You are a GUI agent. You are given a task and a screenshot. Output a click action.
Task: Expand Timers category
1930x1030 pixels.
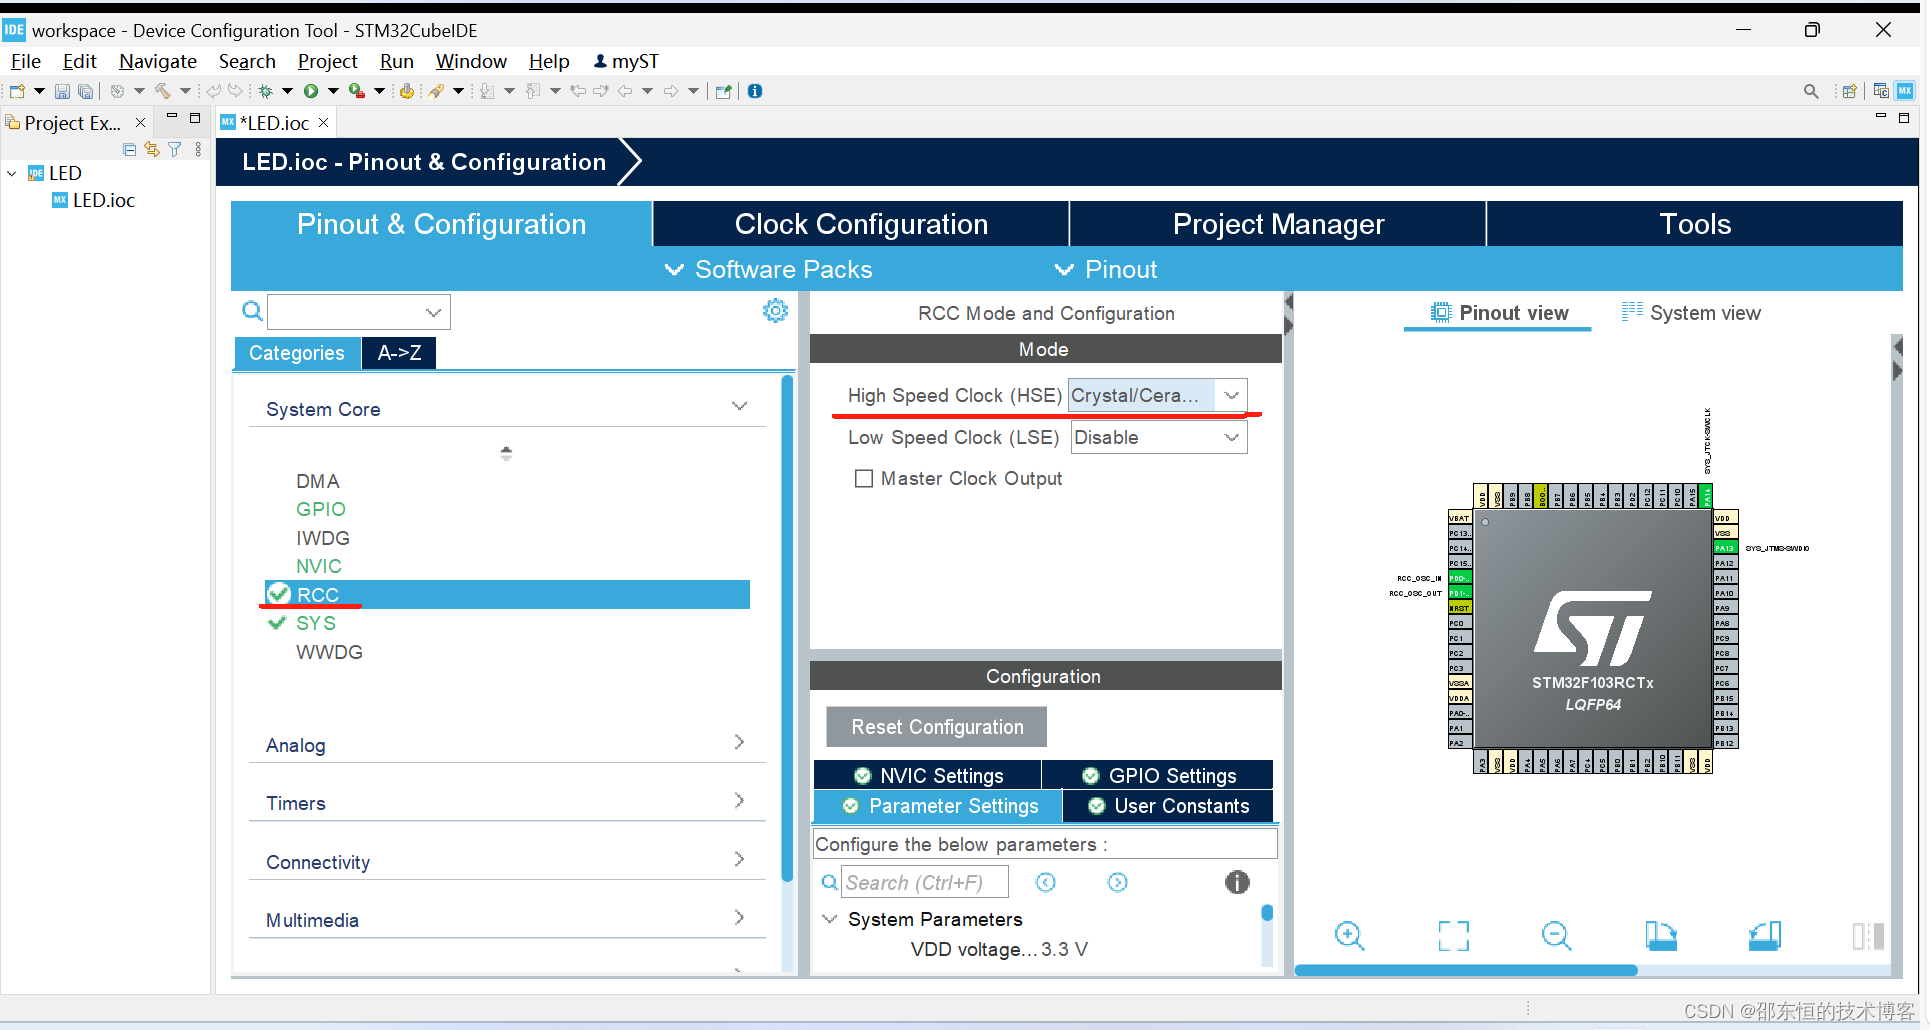click(x=739, y=800)
